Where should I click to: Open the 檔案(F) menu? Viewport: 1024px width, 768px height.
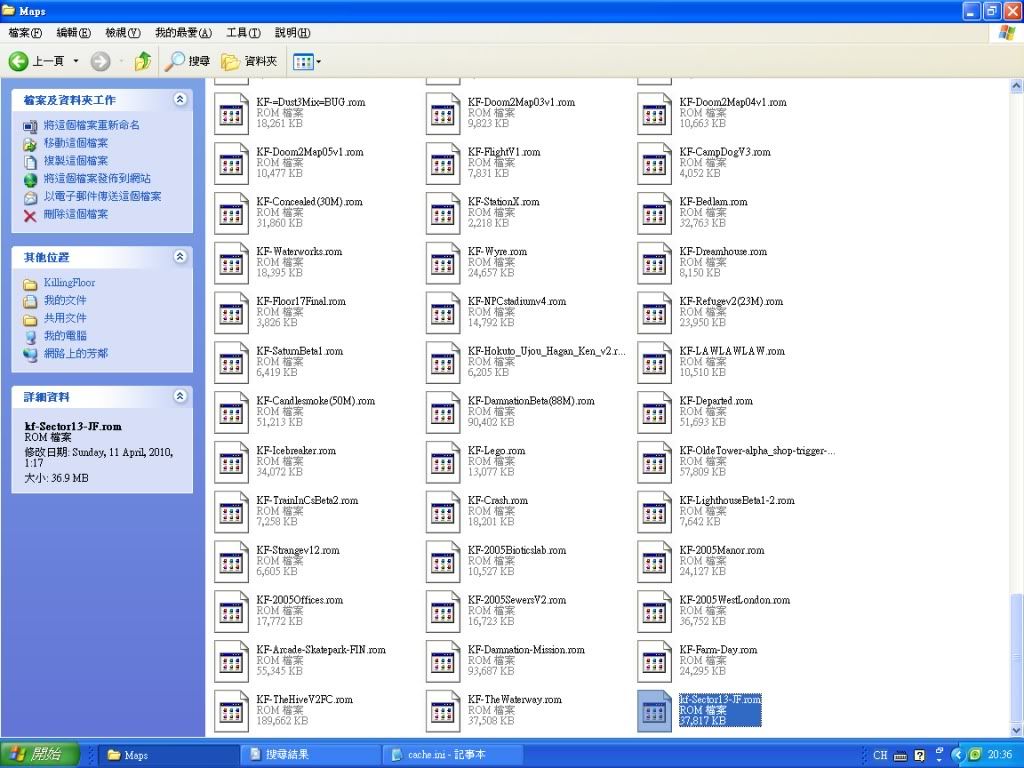coord(25,33)
